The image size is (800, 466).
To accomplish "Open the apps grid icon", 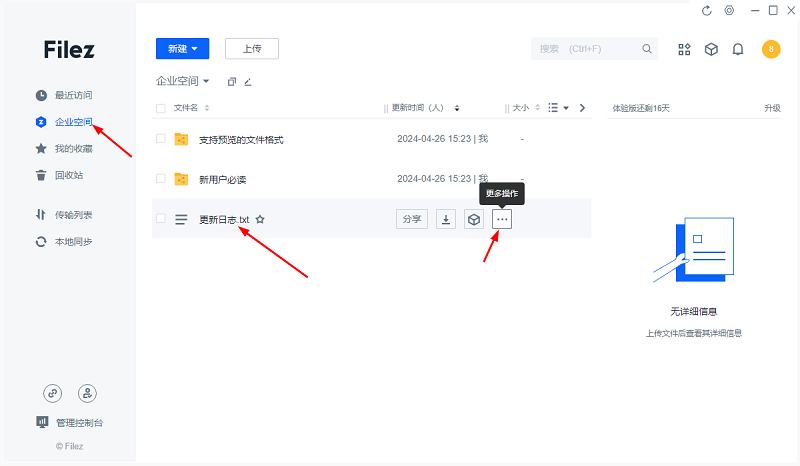I will 684,49.
